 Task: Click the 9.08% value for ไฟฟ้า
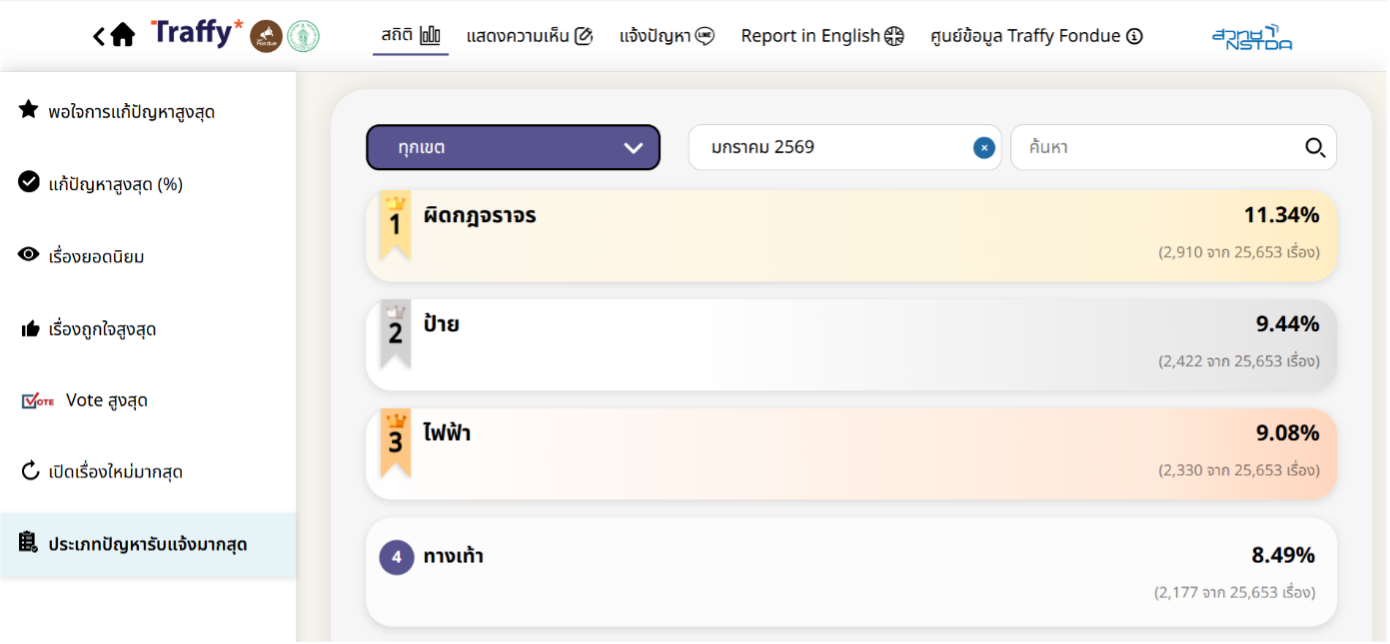(1288, 433)
